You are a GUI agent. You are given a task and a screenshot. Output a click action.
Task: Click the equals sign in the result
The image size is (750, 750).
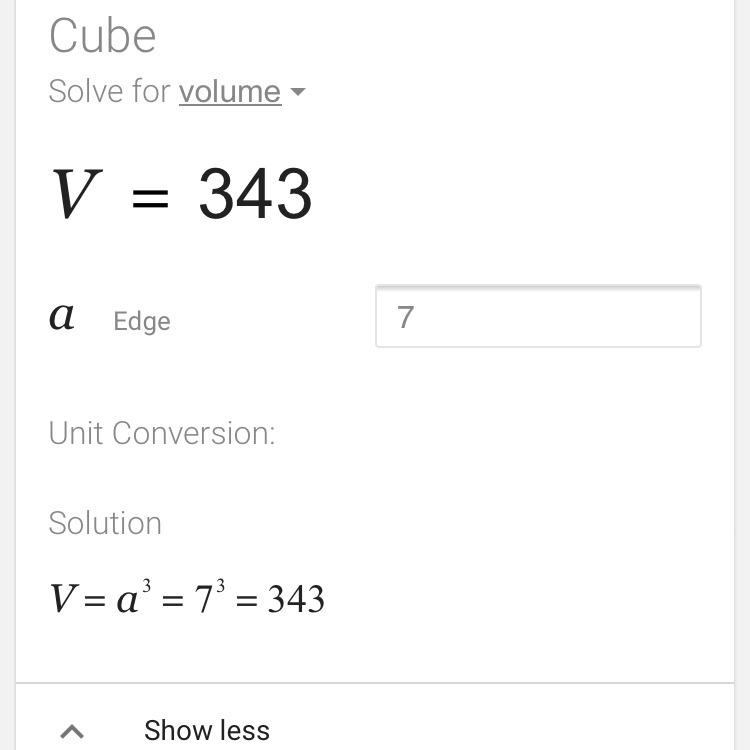click(x=150, y=197)
